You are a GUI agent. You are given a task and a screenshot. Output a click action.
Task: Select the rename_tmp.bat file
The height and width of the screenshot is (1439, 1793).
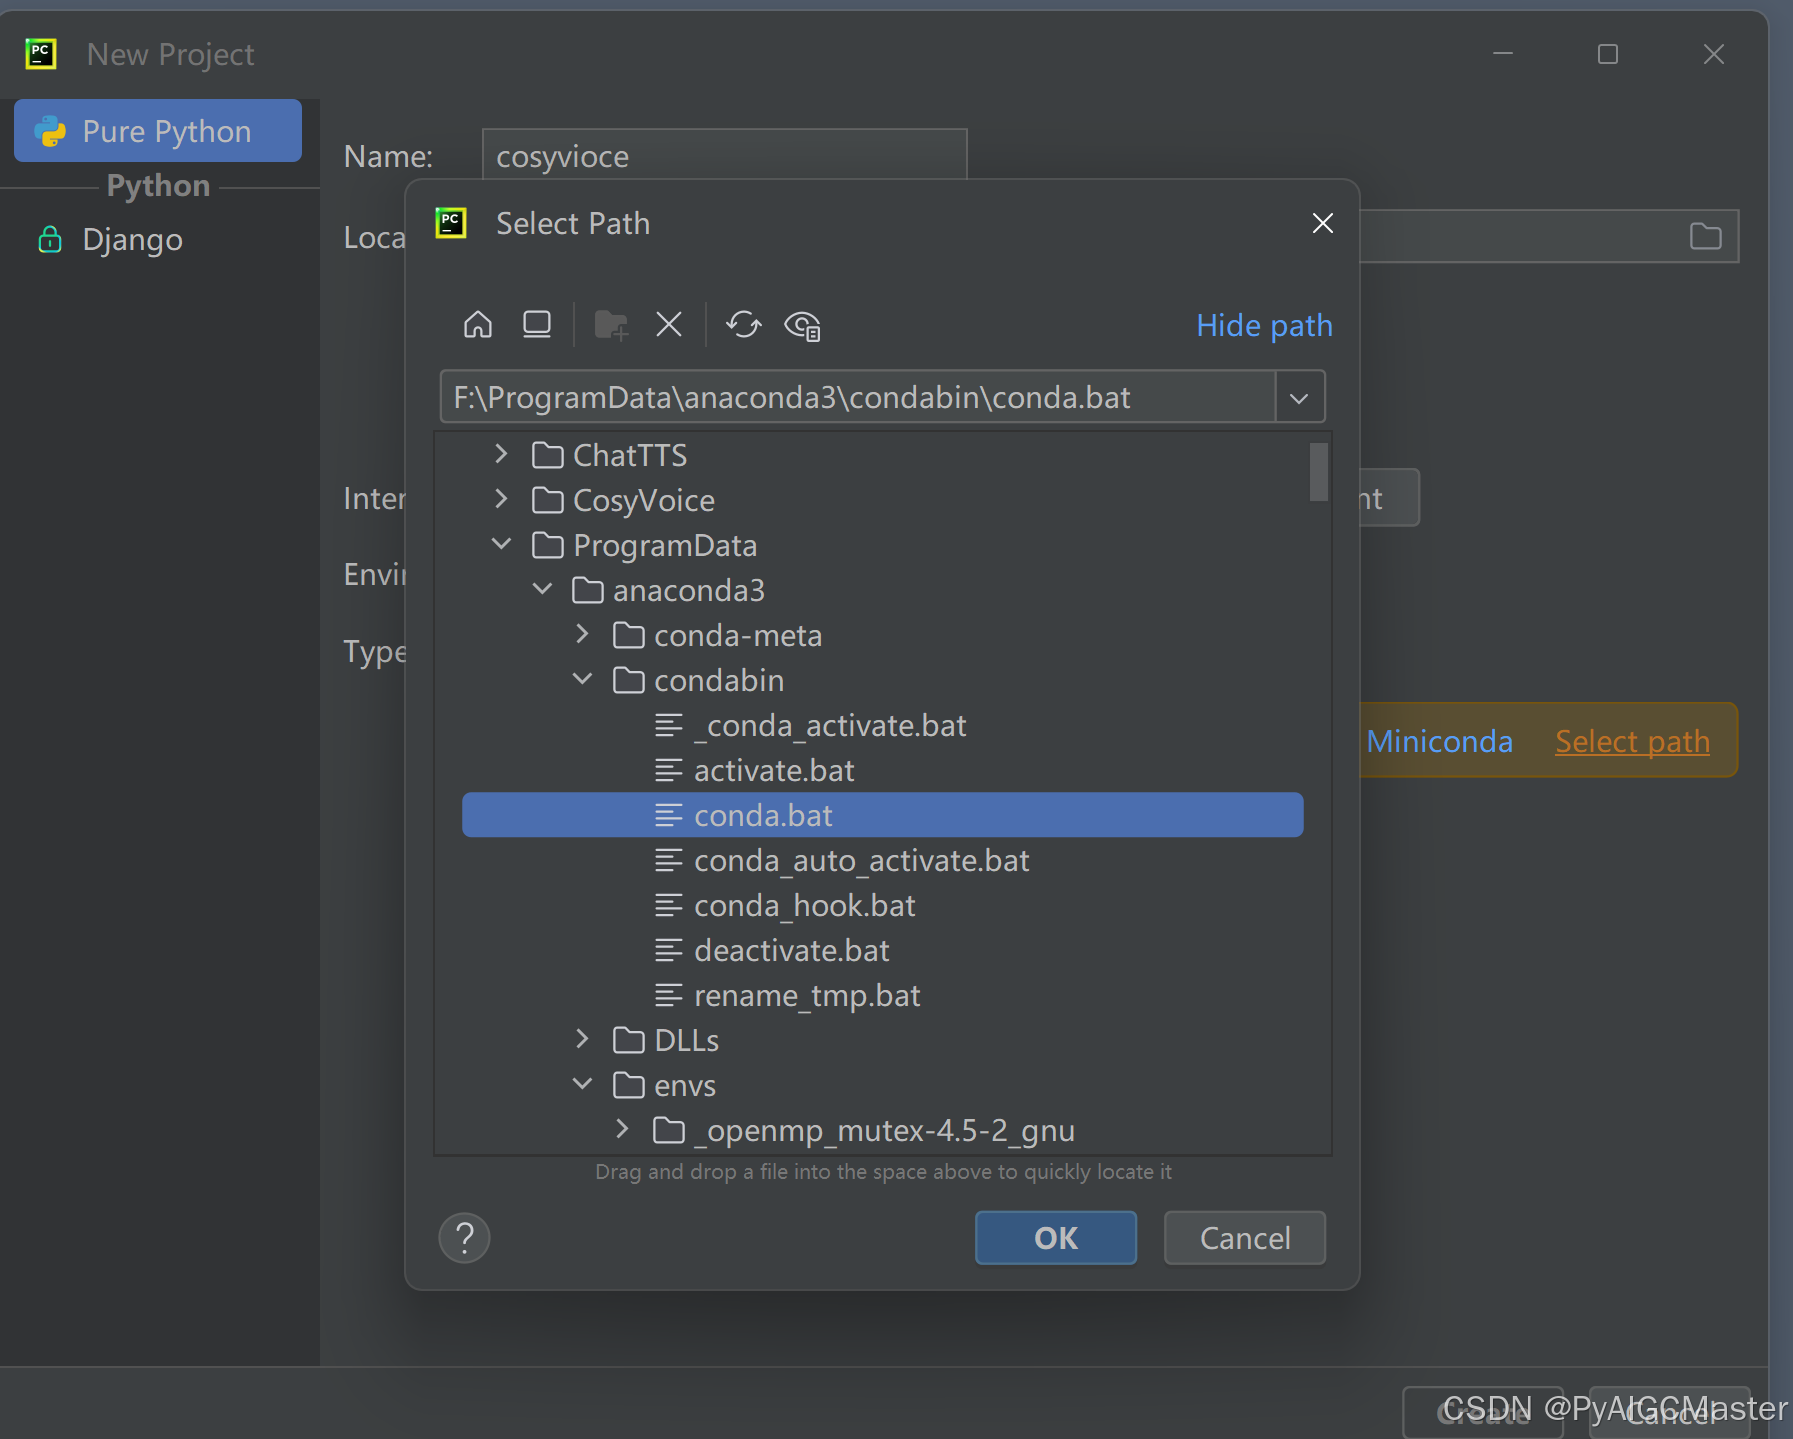coord(787,995)
